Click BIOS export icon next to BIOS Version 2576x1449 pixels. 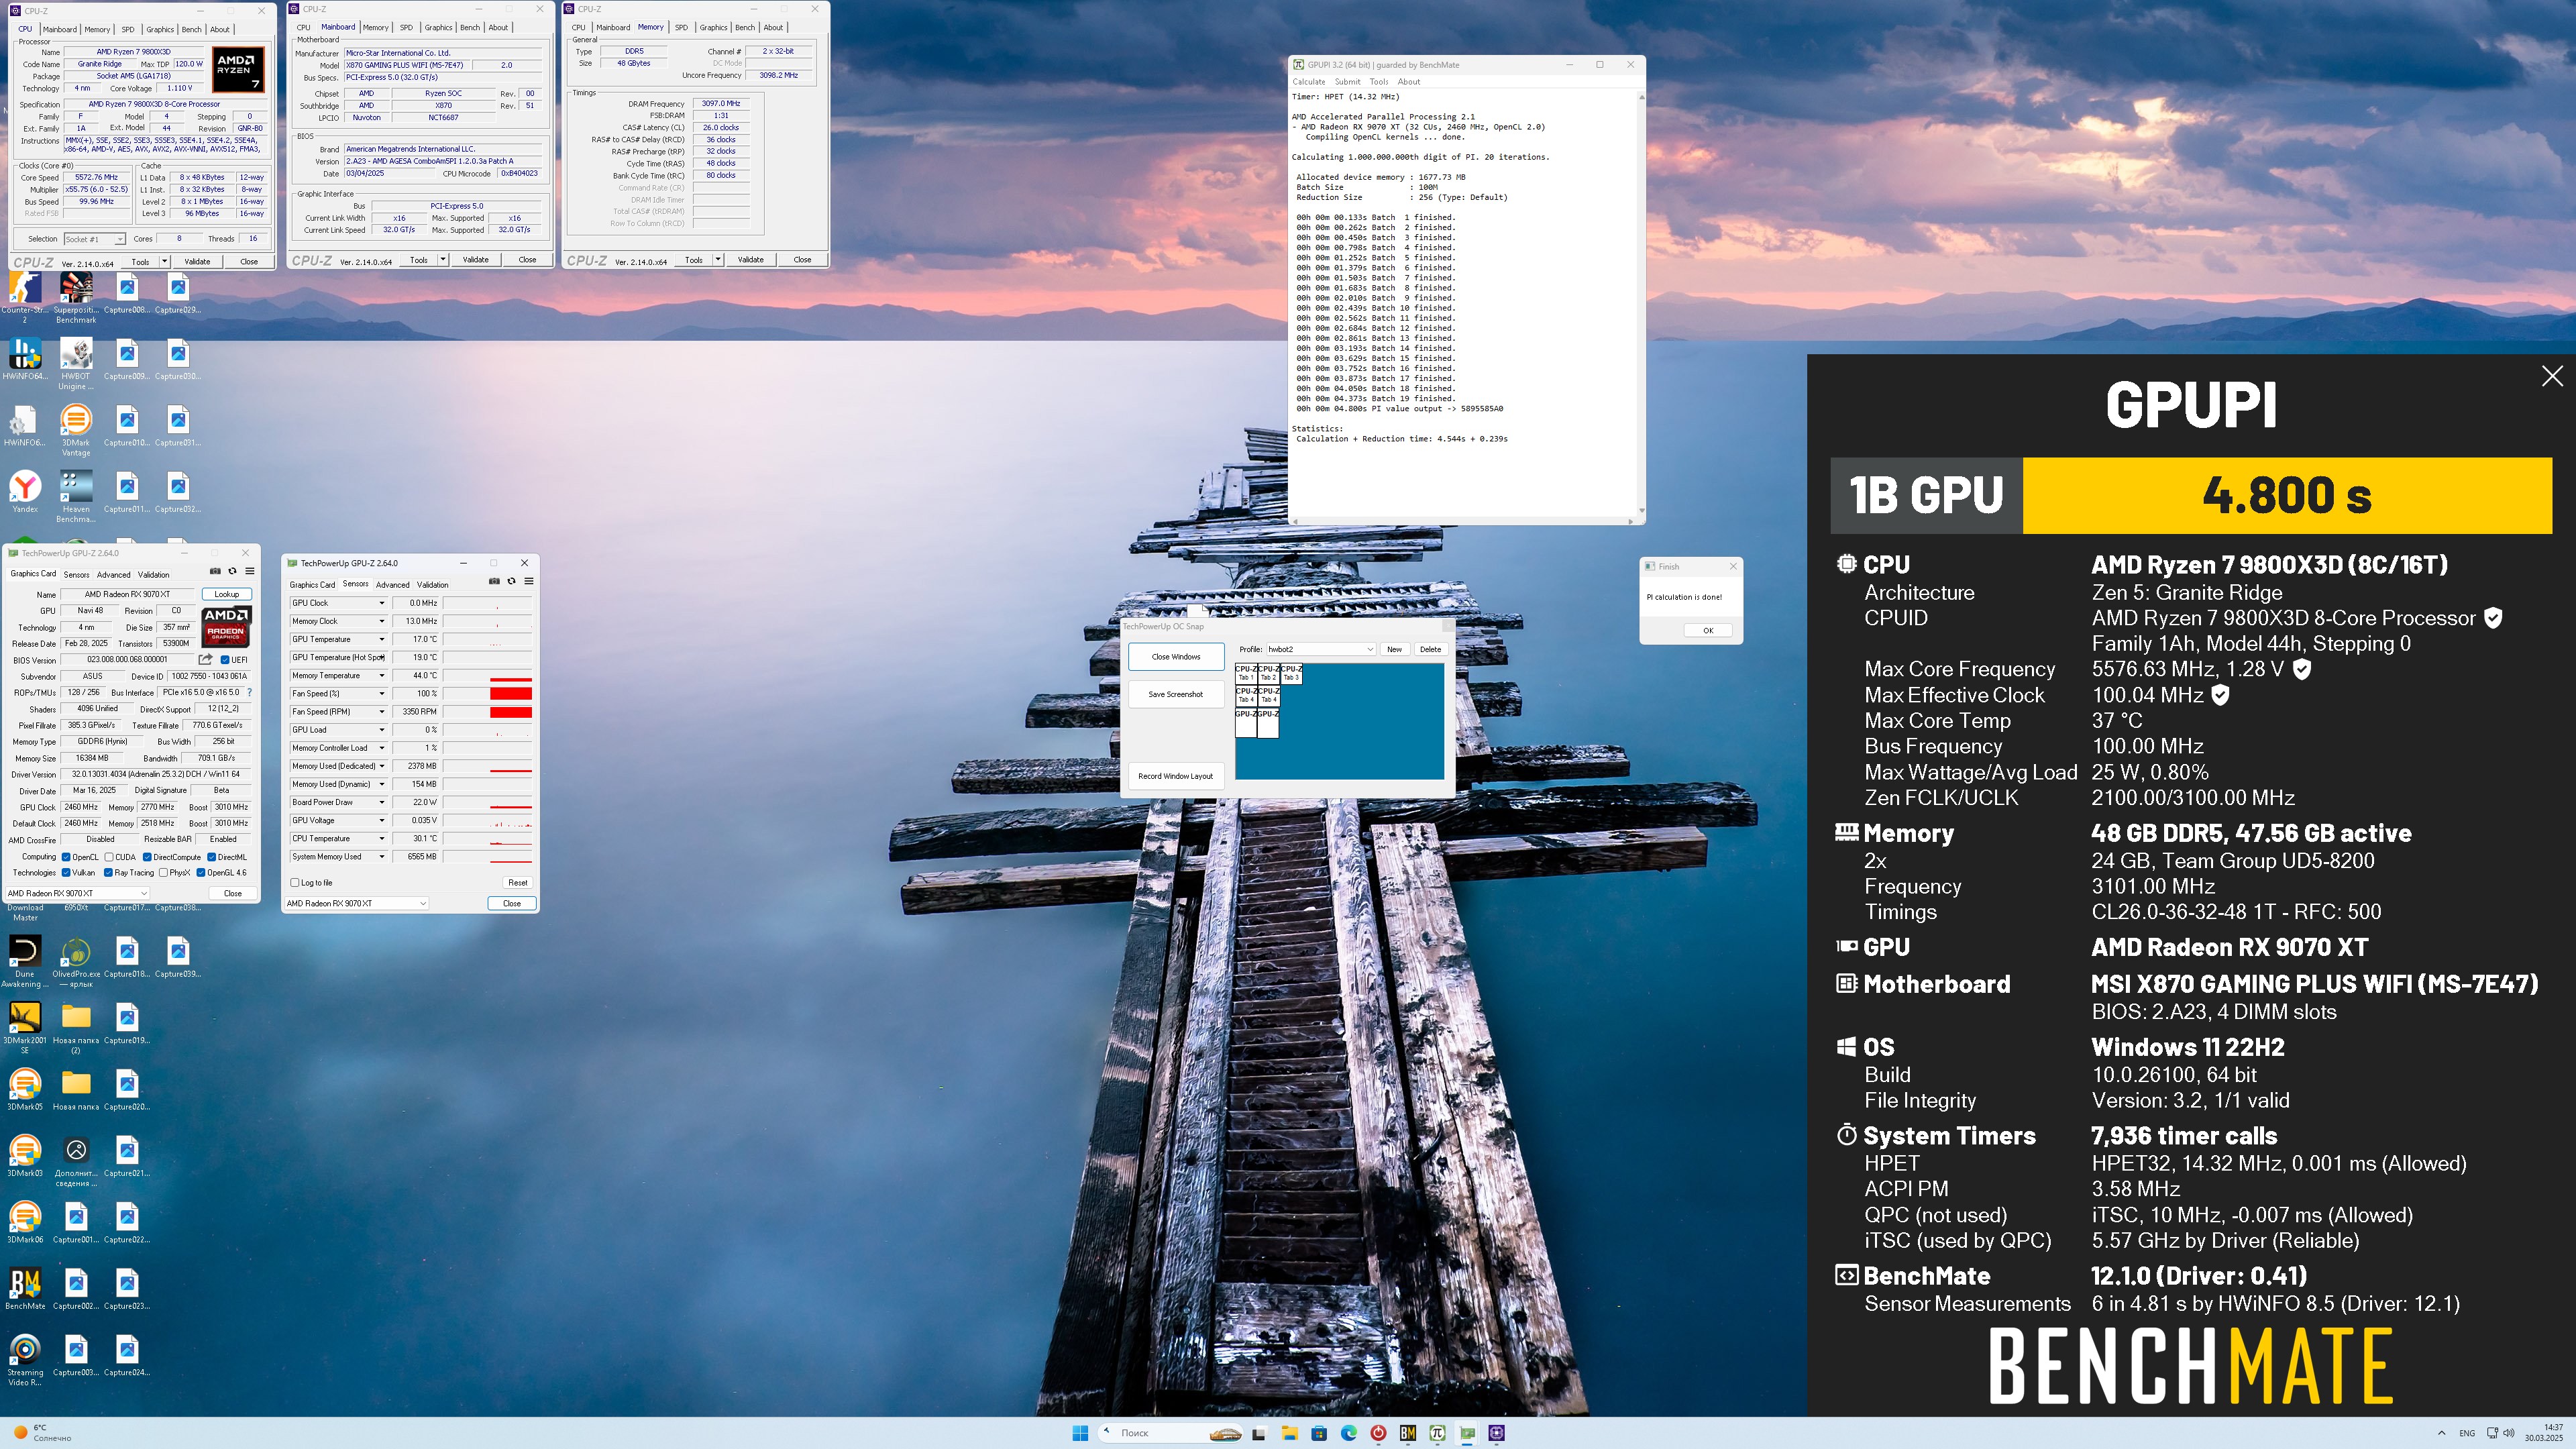coord(206,659)
